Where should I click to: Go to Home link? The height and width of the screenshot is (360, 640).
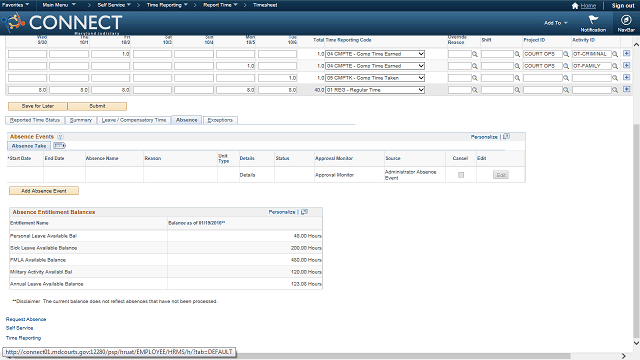588,6
